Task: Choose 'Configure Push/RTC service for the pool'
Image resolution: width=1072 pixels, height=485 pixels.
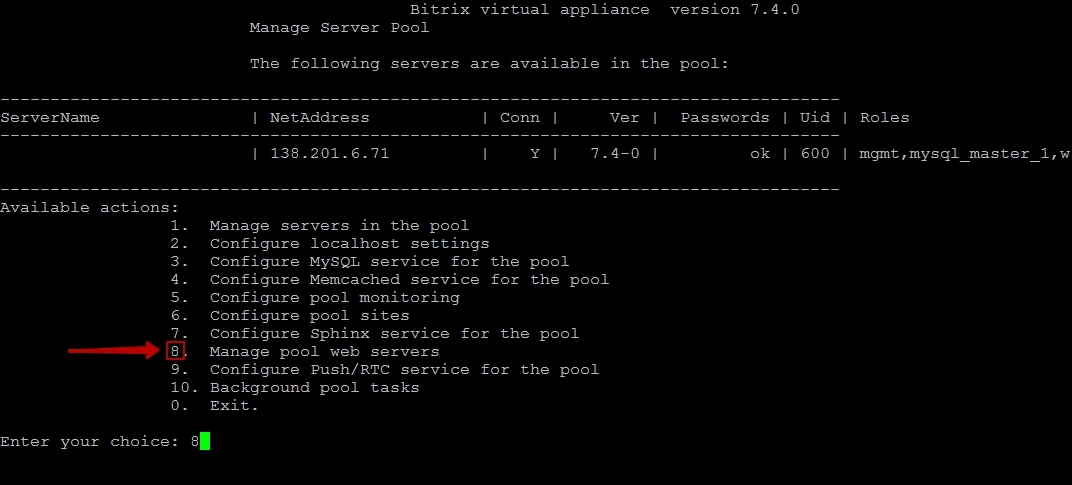Action: coord(404,369)
